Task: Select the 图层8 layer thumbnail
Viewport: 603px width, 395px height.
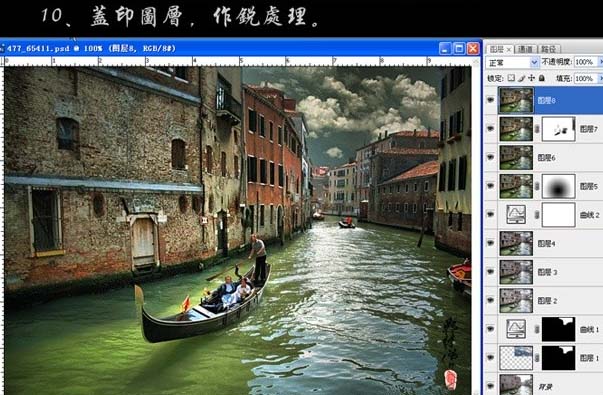Action: point(516,100)
